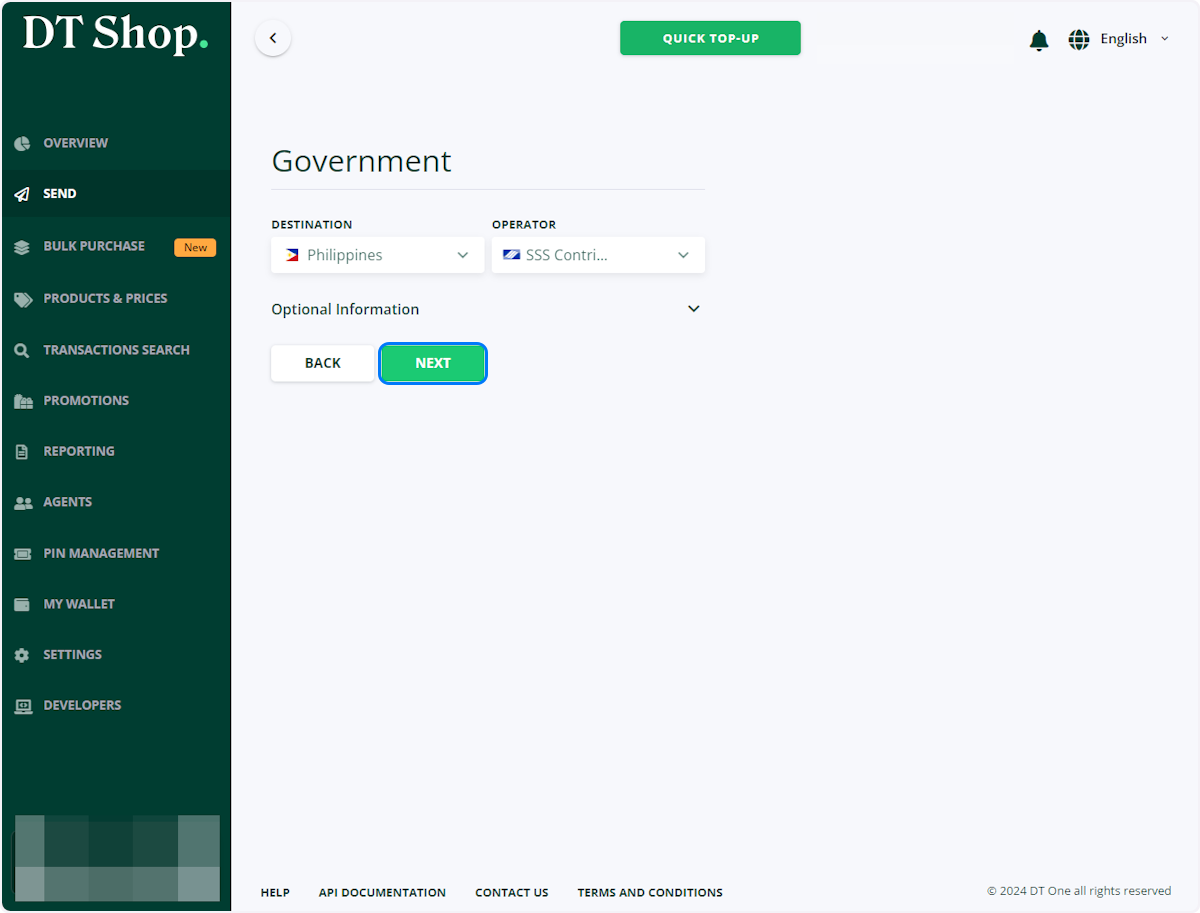Click the green NEXT button
Image resolution: width=1200 pixels, height=913 pixels.
coord(433,363)
